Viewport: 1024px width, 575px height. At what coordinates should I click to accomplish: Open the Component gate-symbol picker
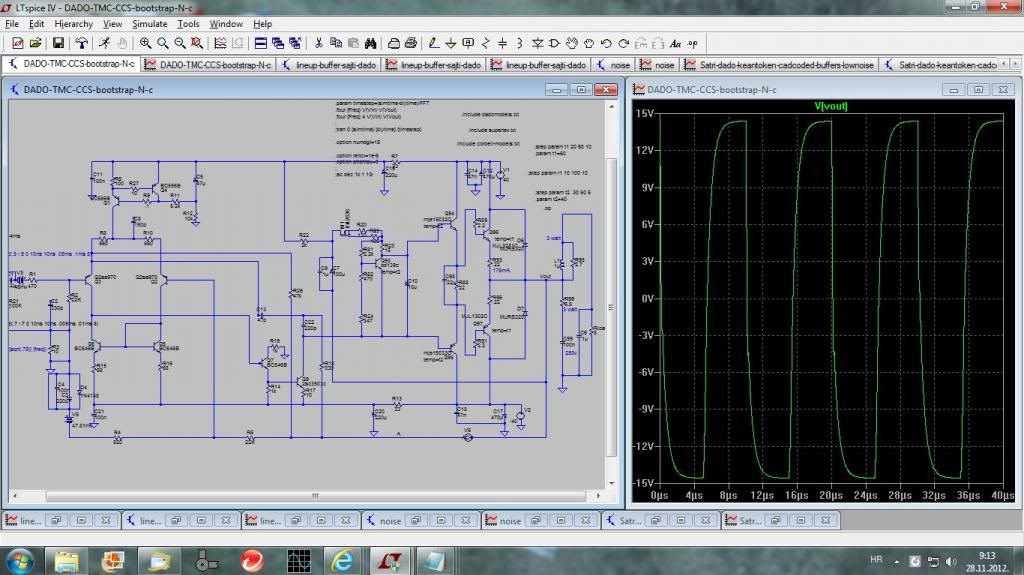point(554,43)
